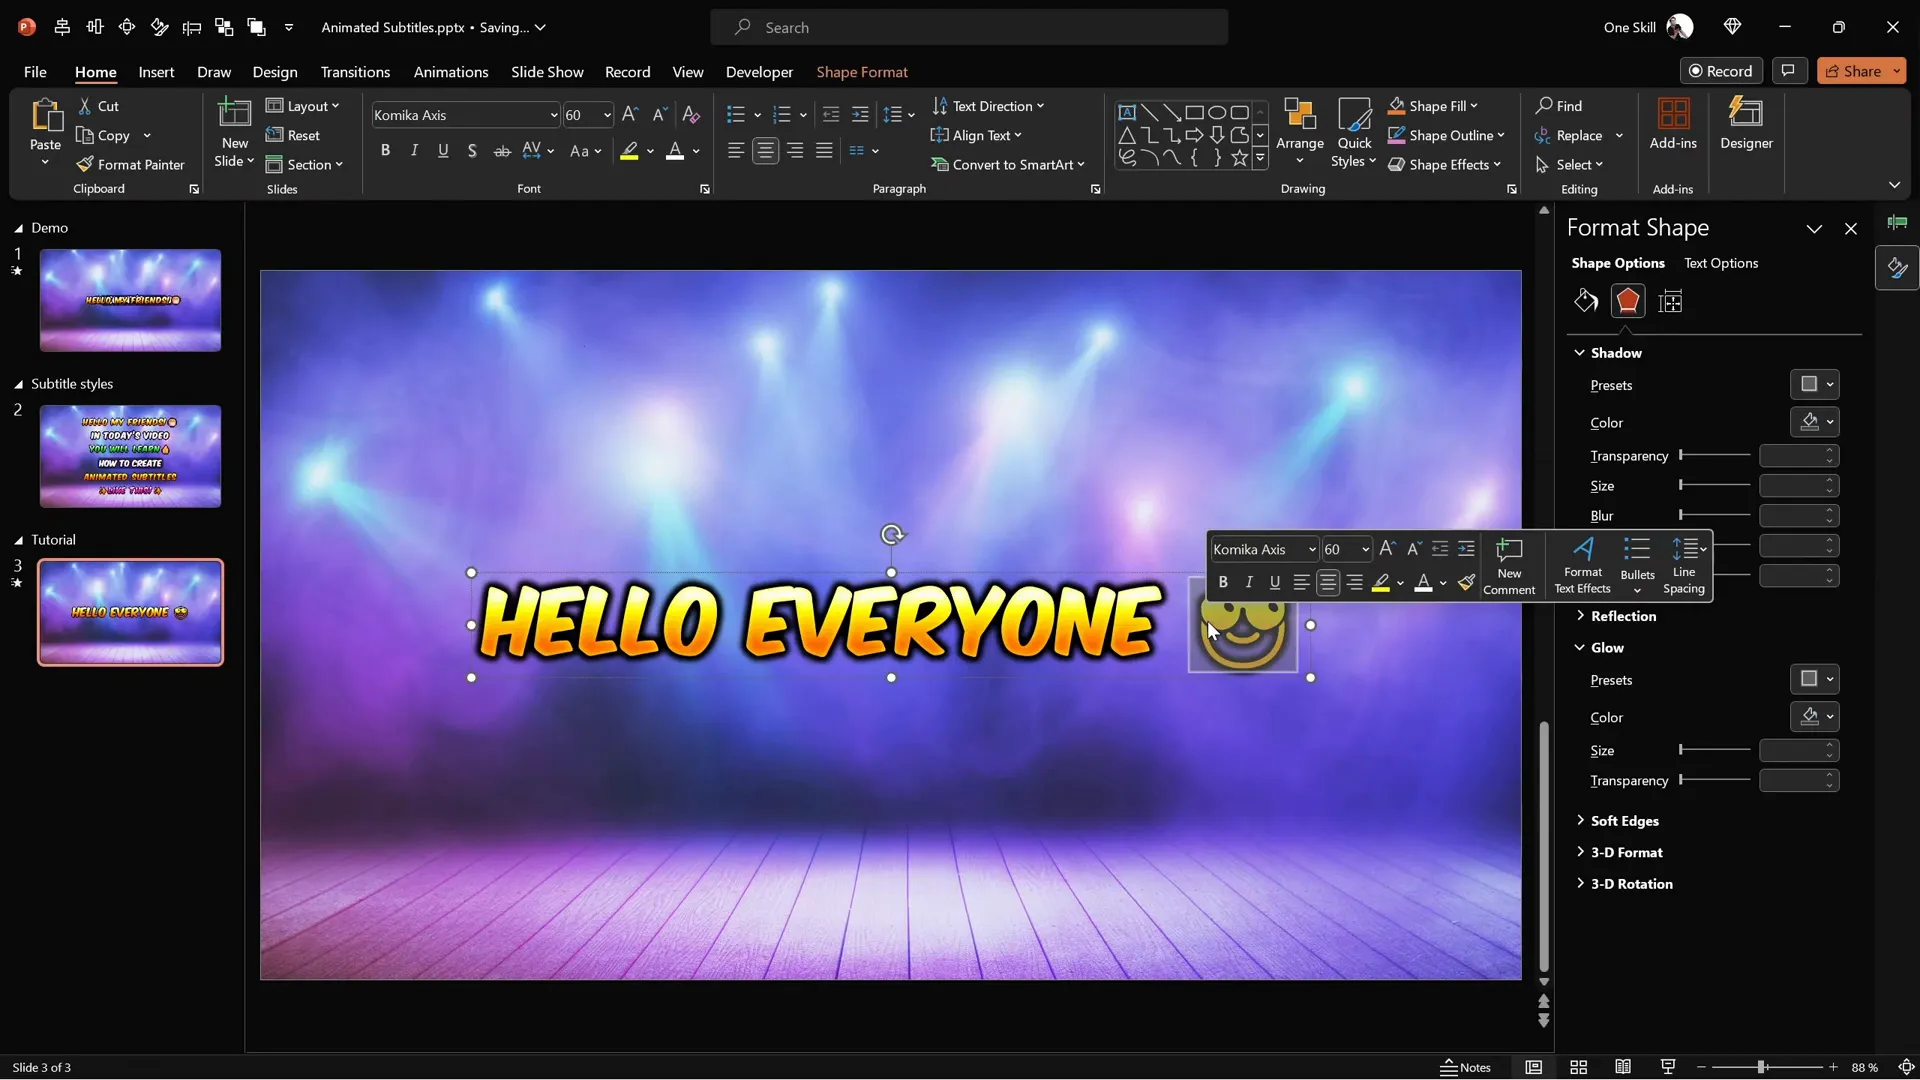
Task: Click Text Direction in Paragraph group
Action: tap(988, 106)
